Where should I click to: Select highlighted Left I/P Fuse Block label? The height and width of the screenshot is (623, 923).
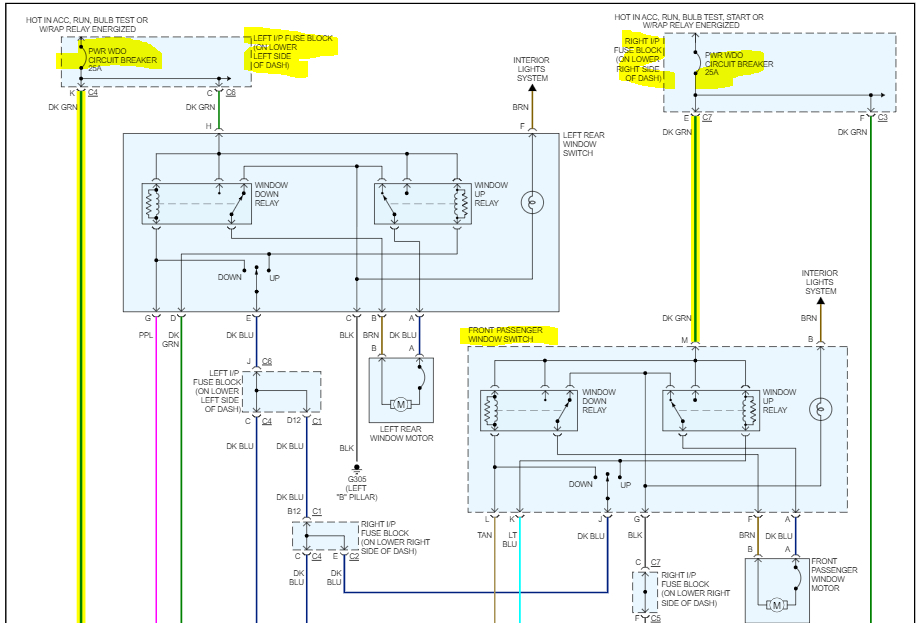(x=293, y=52)
